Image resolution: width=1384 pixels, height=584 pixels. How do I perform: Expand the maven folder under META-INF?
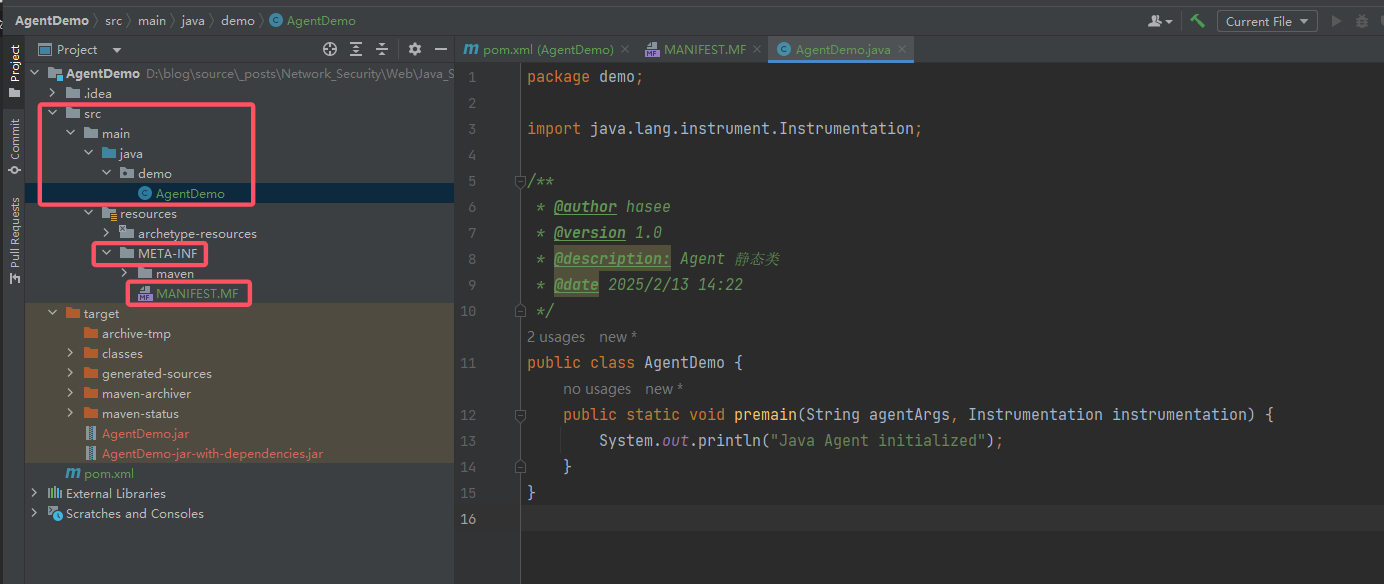[x=125, y=273]
